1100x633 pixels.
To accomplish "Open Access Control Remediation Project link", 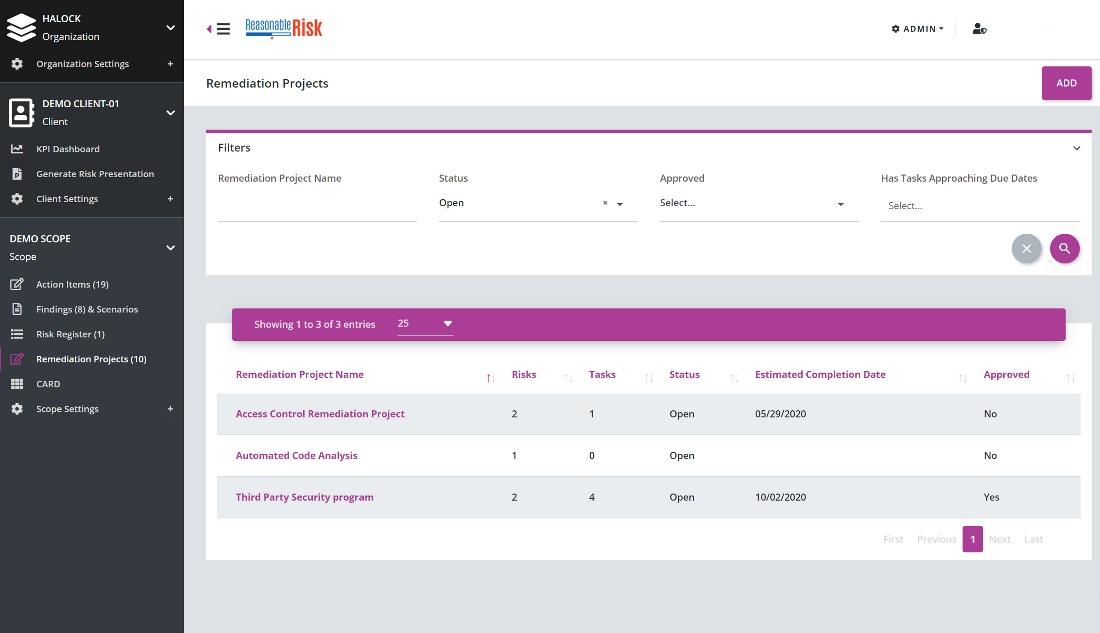I will click(320, 414).
